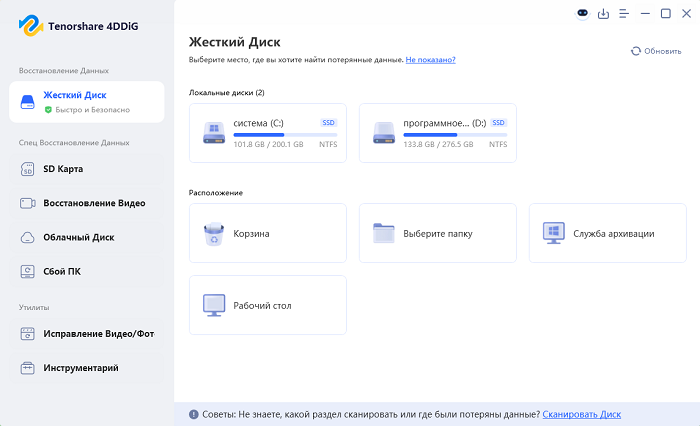Click the Выберите папку folder icon
The width and height of the screenshot is (700, 426).
(x=384, y=233)
